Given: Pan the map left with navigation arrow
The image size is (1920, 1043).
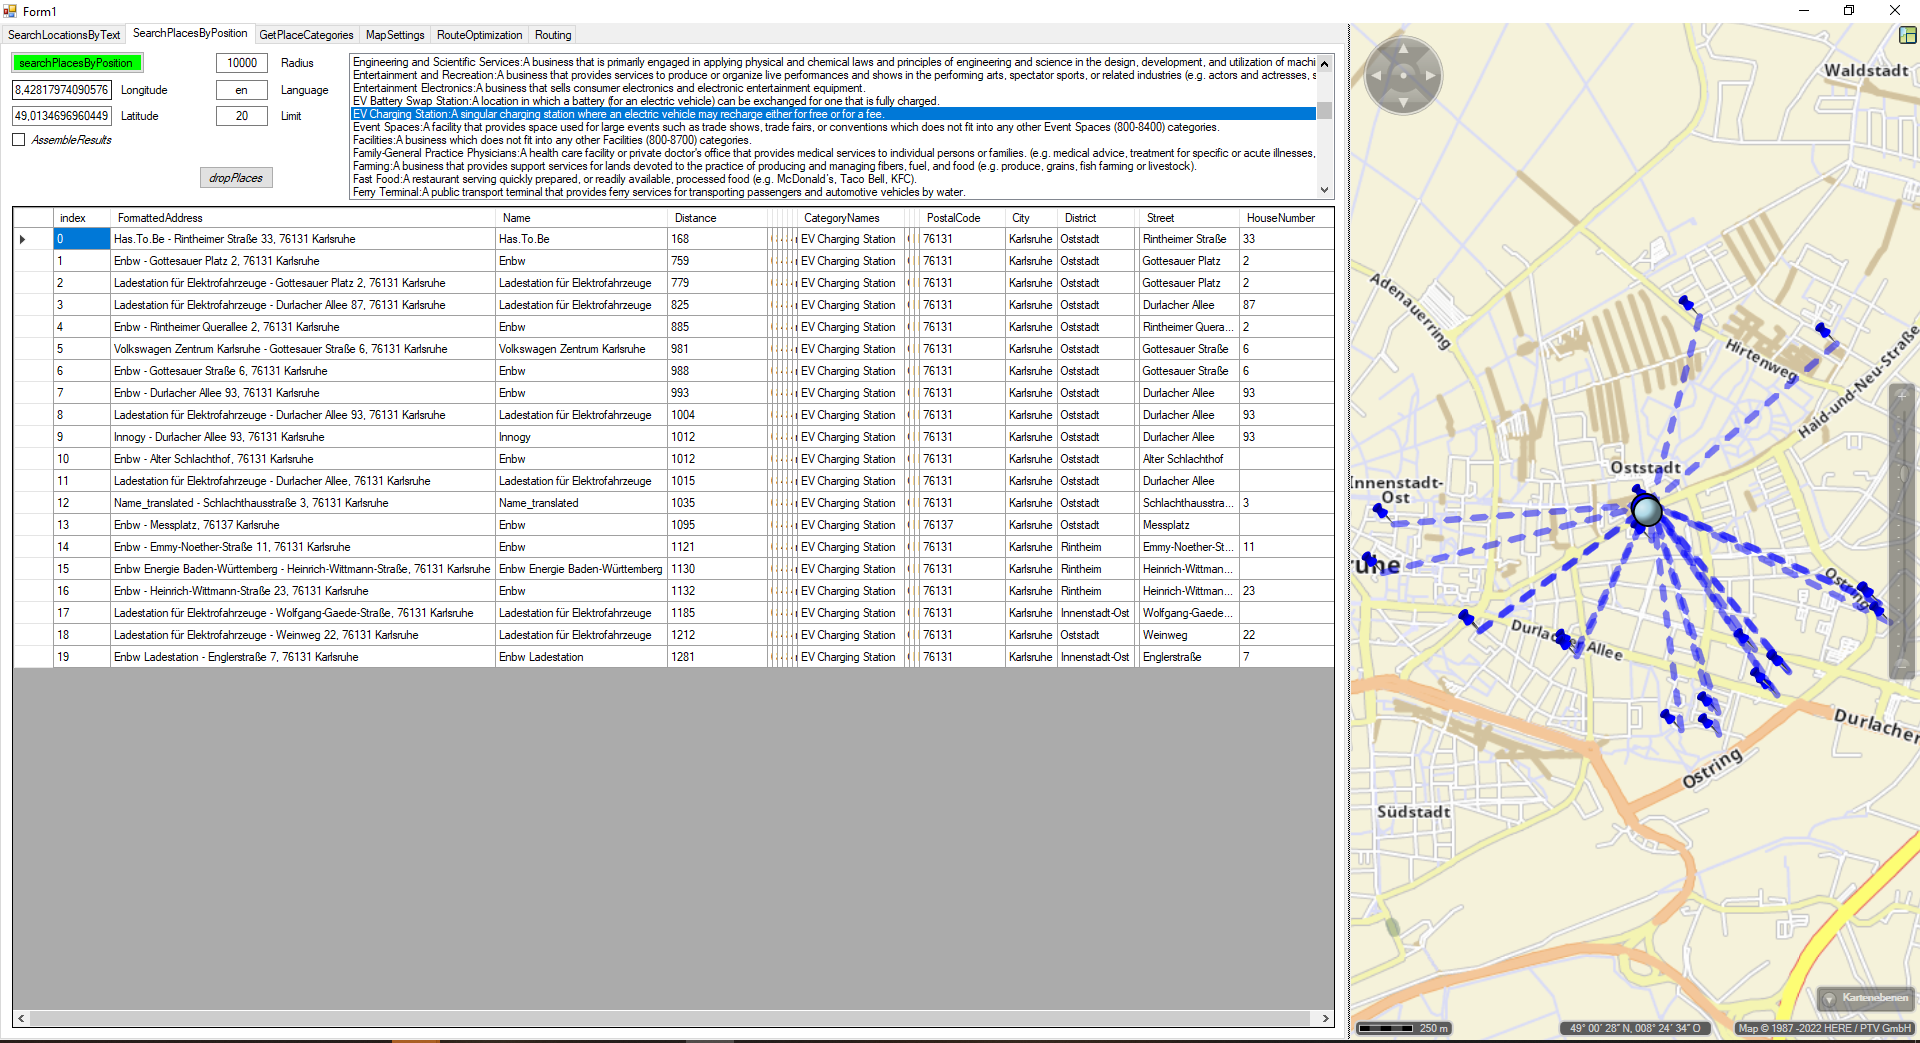Looking at the screenshot, I should click(x=1377, y=75).
